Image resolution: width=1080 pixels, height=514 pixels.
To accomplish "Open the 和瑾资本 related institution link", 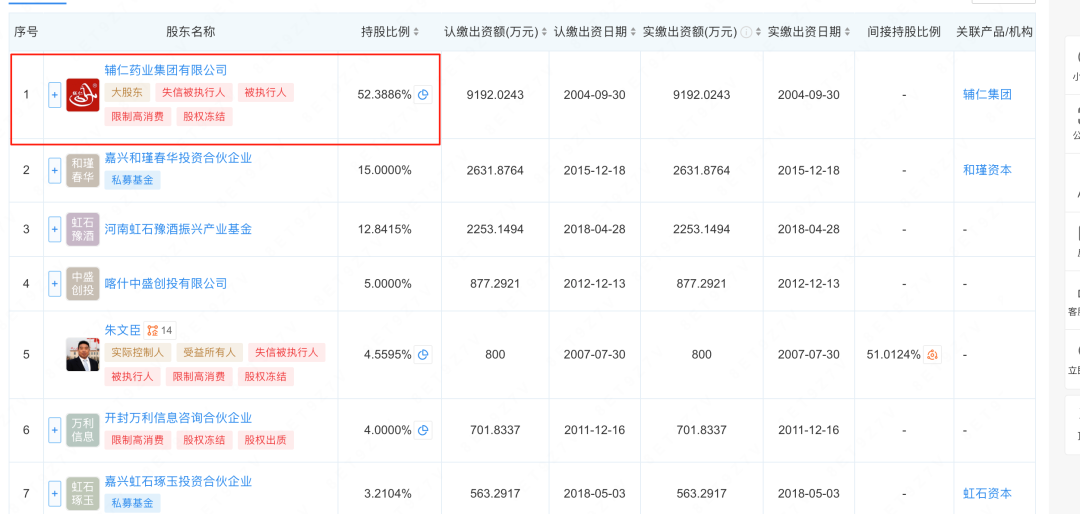I will (x=987, y=170).
